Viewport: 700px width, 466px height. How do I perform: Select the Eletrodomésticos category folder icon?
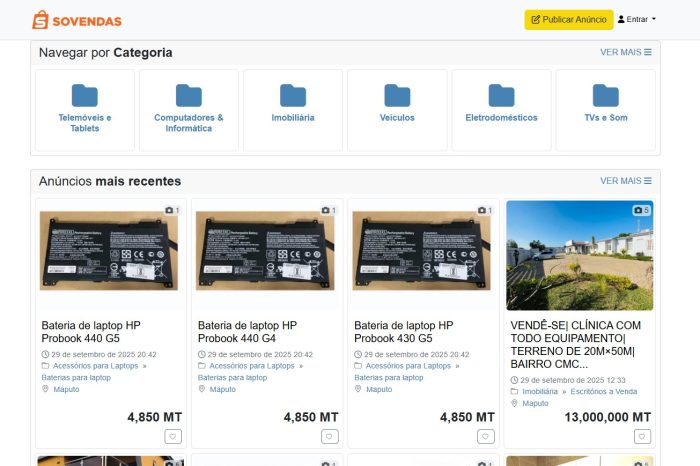[x=501, y=95]
